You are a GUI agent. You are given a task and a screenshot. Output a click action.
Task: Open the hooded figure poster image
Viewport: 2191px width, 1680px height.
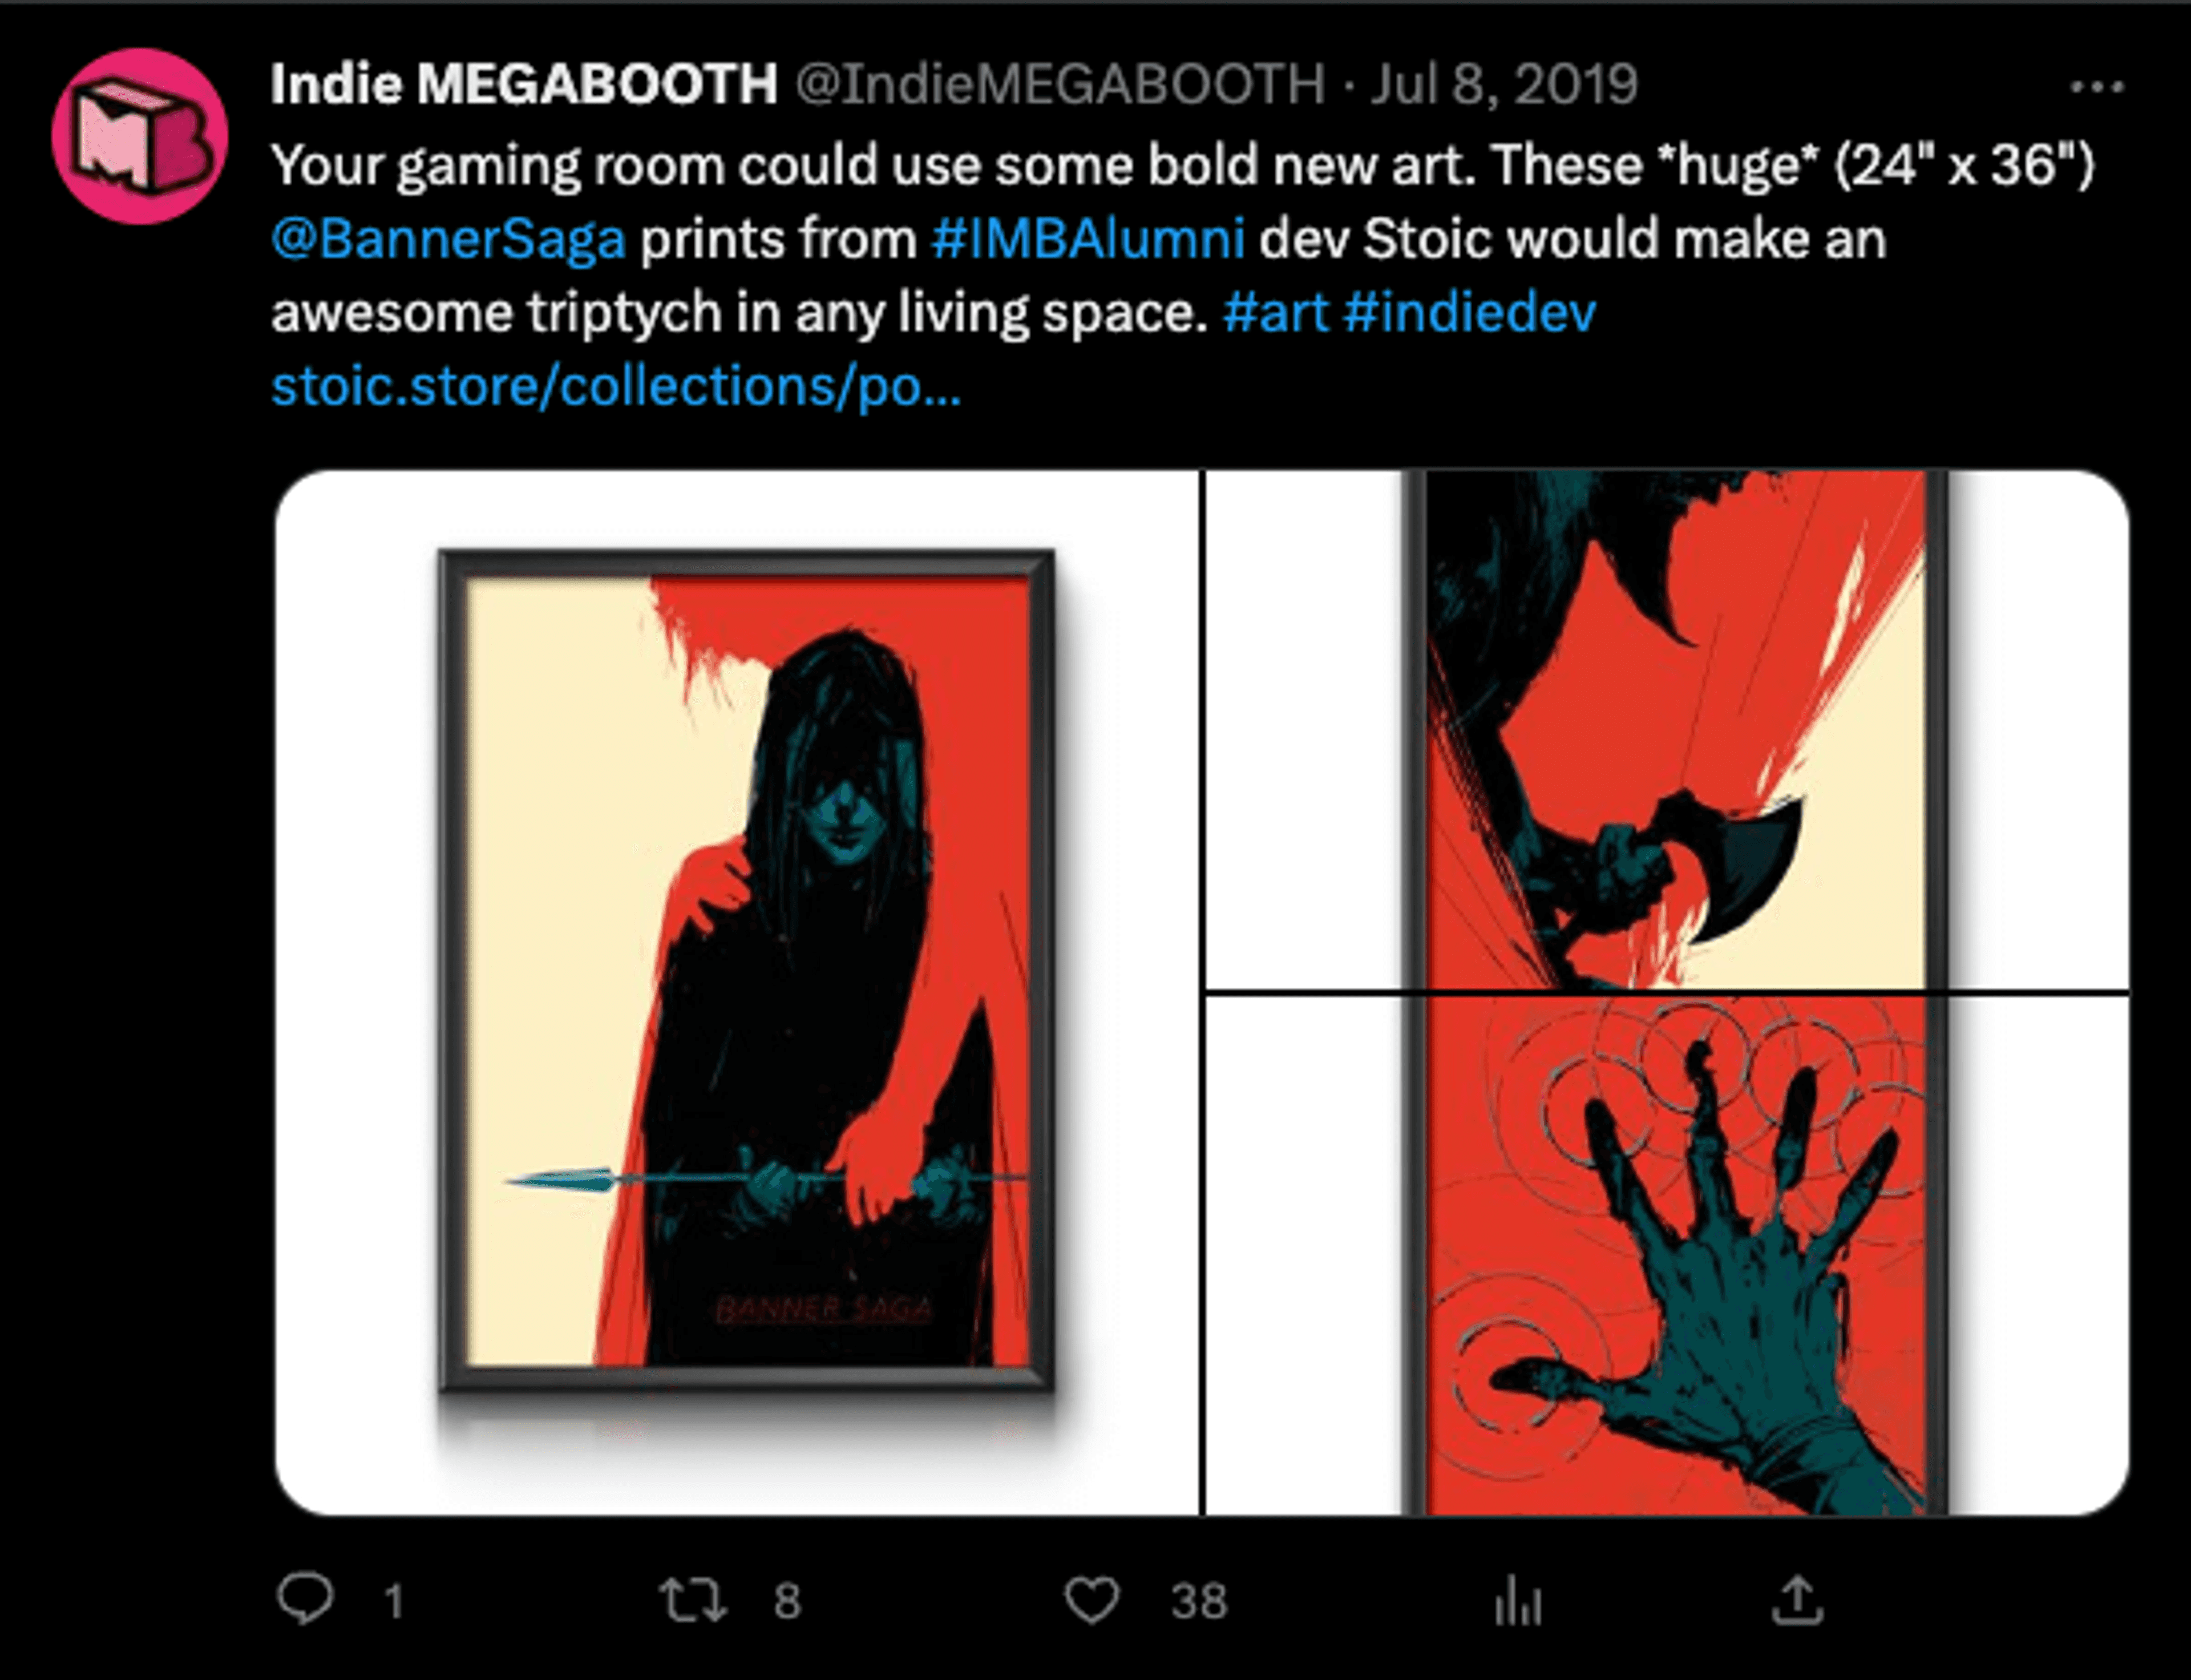(x=738, y=992)
